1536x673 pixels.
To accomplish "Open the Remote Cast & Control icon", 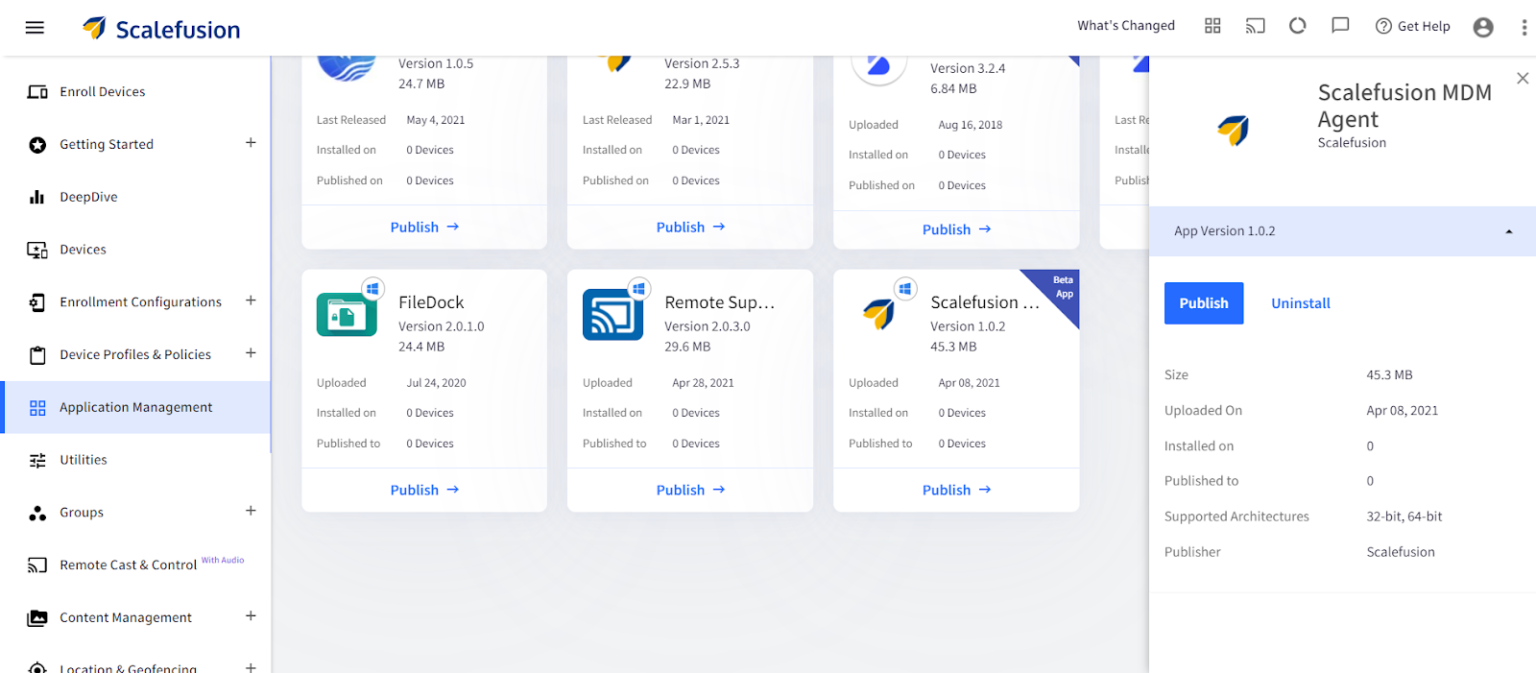I will [35, 564].
